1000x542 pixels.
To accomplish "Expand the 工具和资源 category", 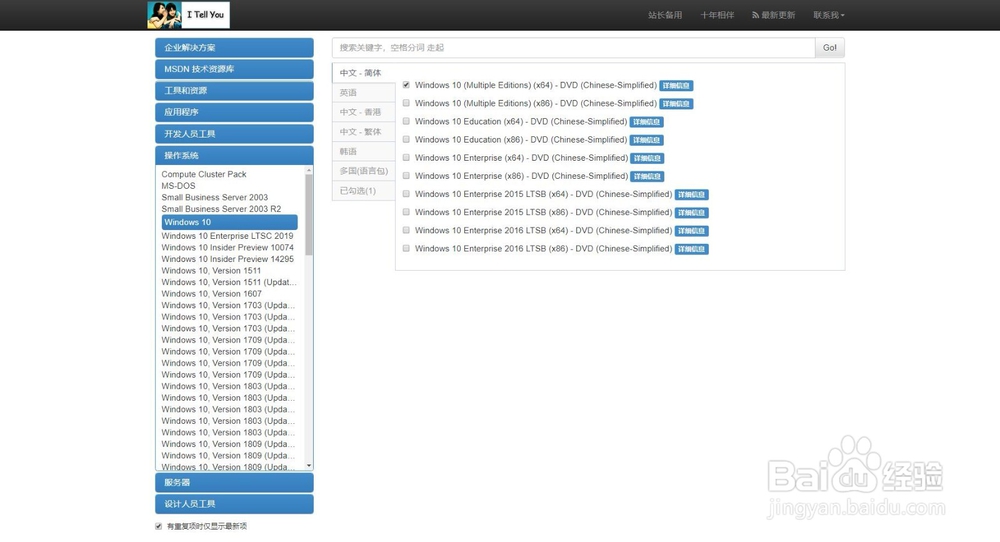I will [x=234, y=91].
